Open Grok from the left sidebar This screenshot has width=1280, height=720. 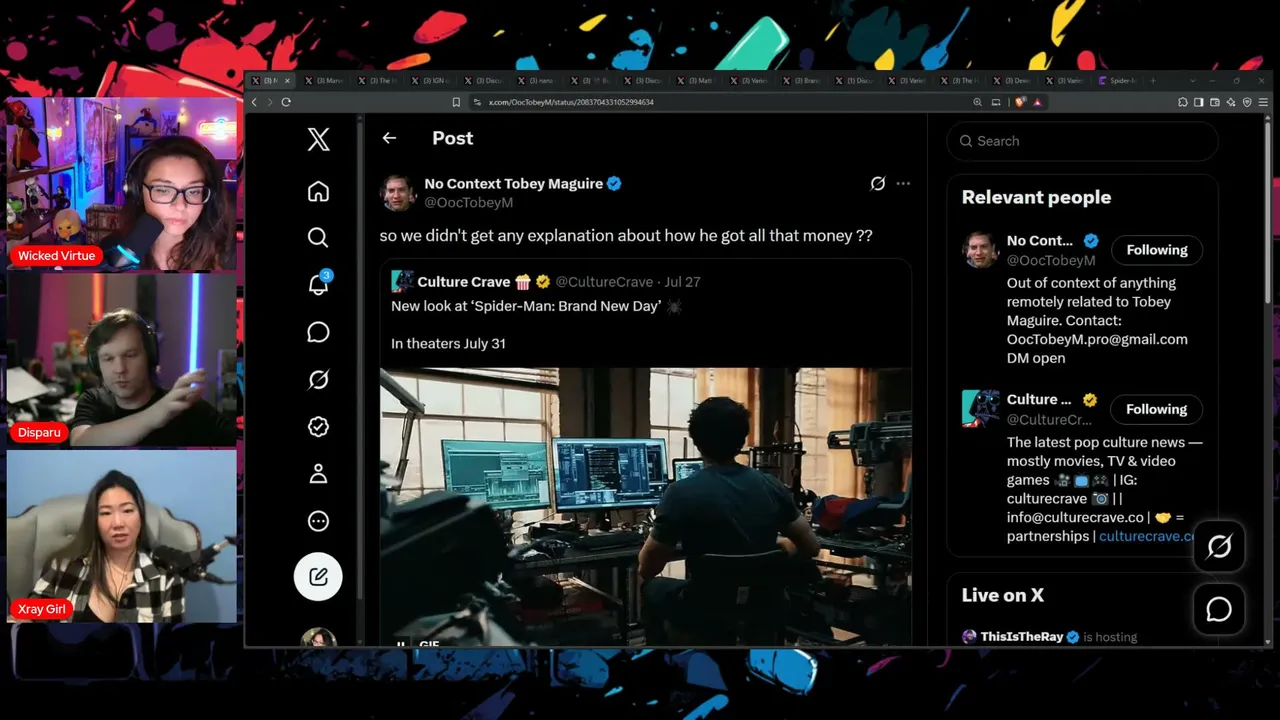[x=318, y=379]
